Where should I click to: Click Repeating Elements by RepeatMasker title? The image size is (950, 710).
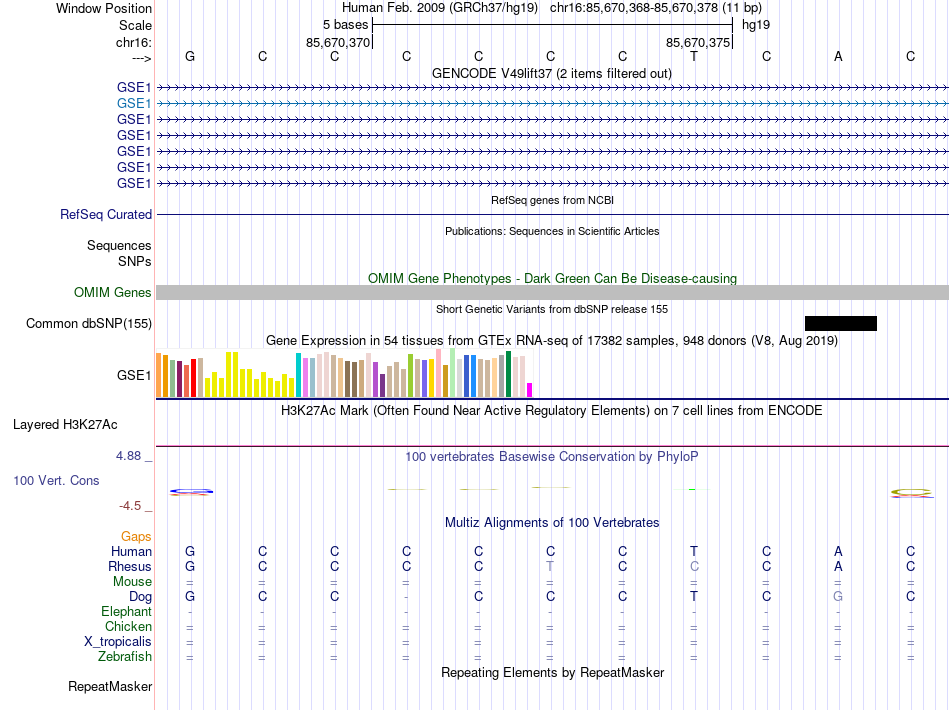(553, 672)
